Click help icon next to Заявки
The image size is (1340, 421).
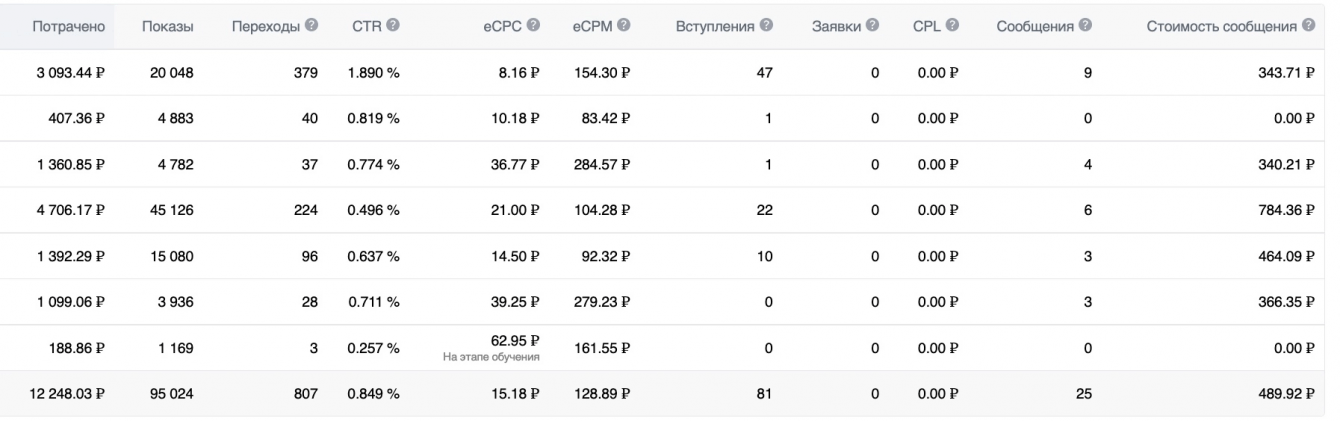[871, 24]
